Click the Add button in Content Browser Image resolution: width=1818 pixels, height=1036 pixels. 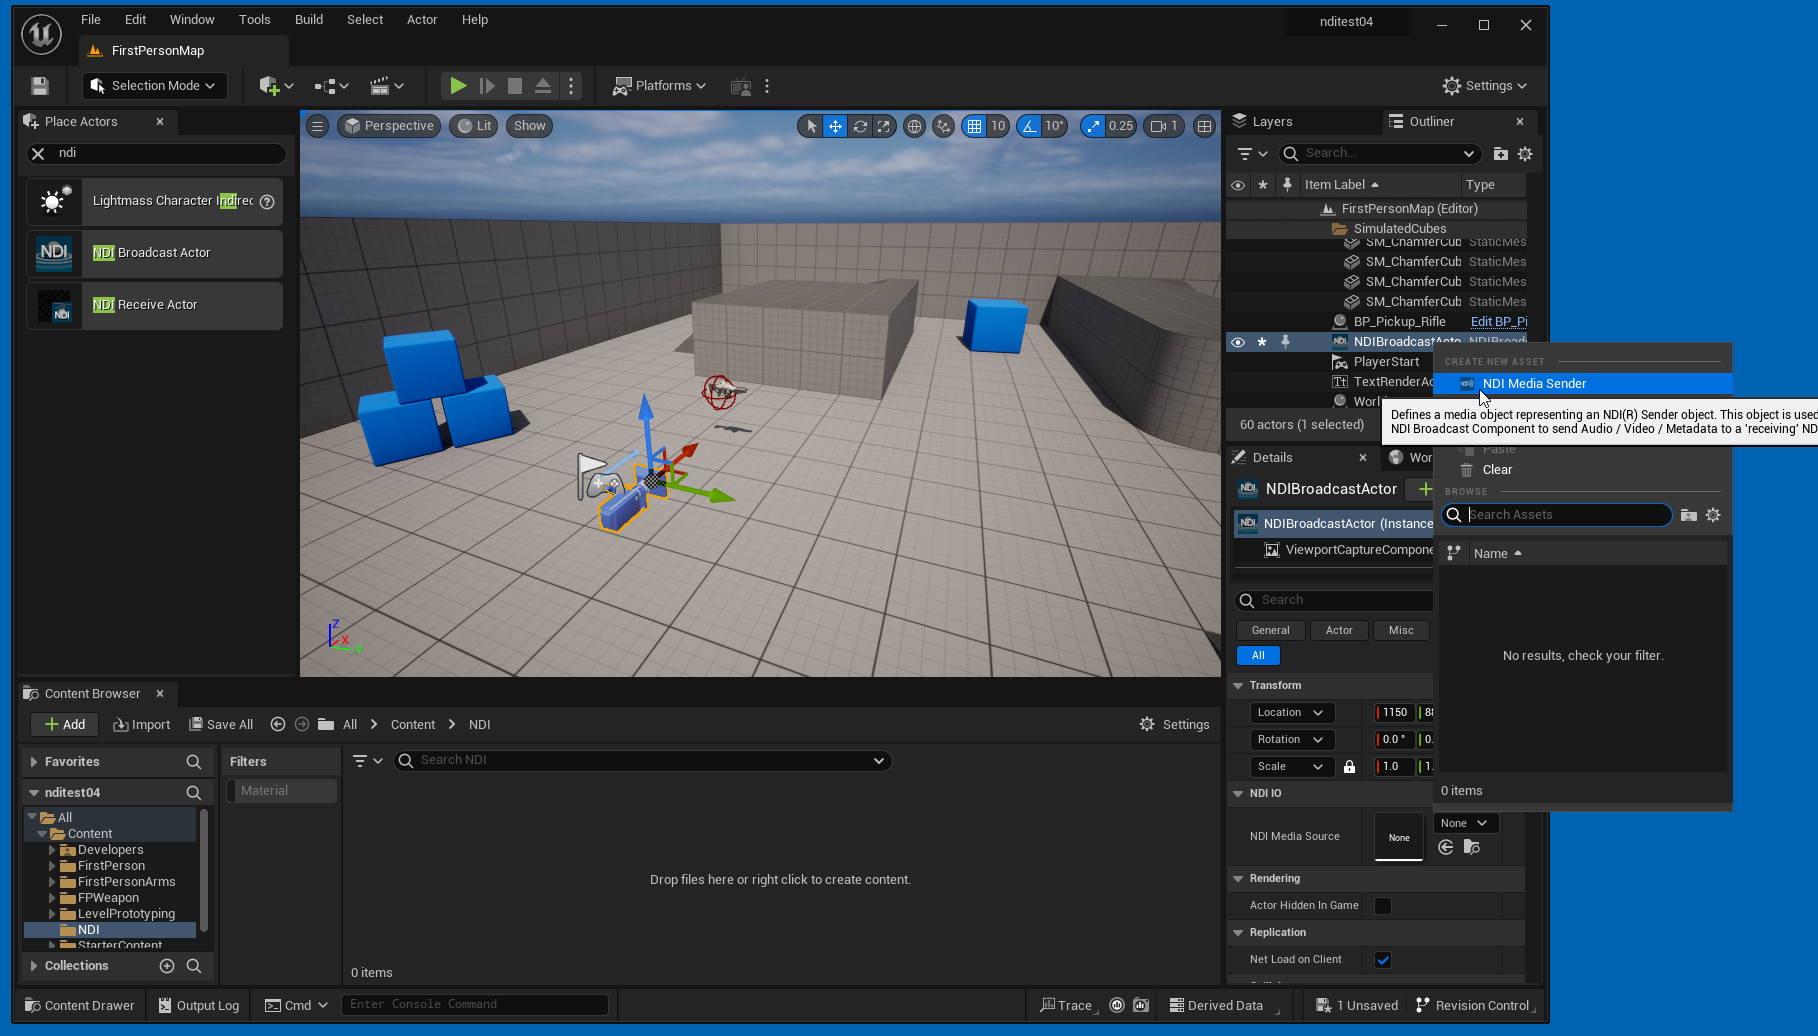point(65,725)
